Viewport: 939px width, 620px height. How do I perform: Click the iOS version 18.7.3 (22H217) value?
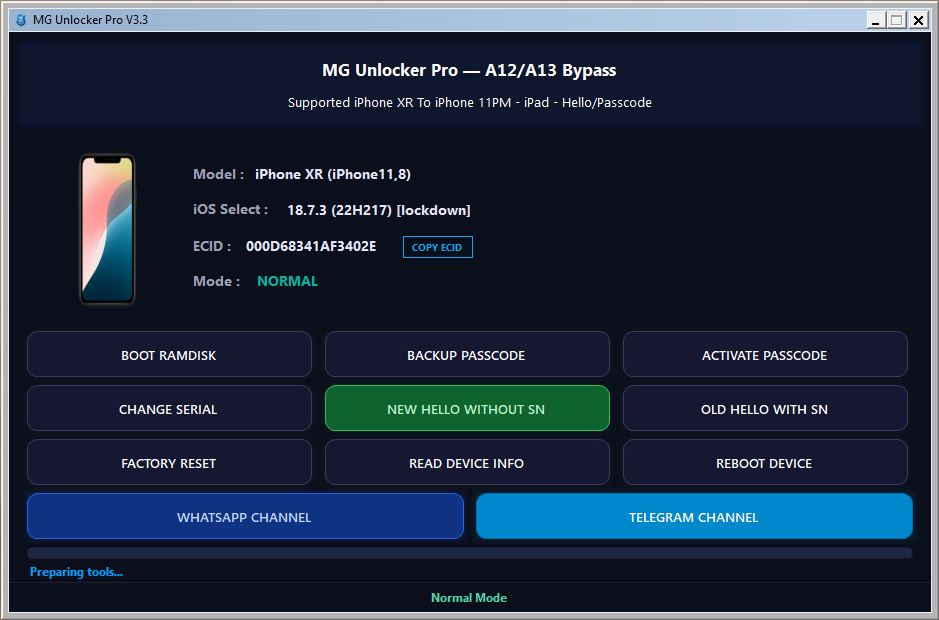[378, 210]
